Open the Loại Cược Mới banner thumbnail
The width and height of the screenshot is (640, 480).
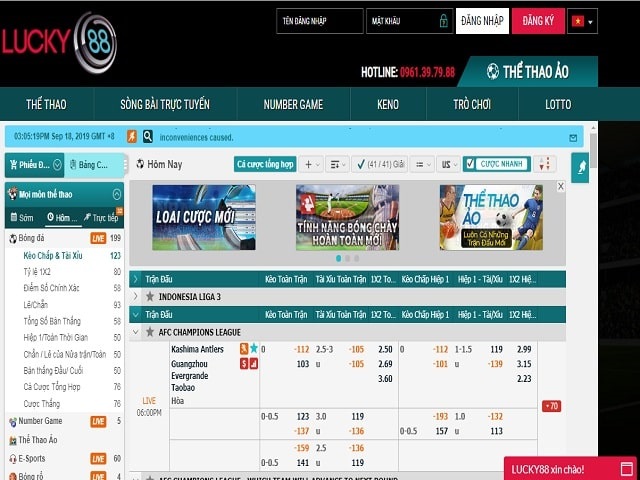tap(204, 217)
